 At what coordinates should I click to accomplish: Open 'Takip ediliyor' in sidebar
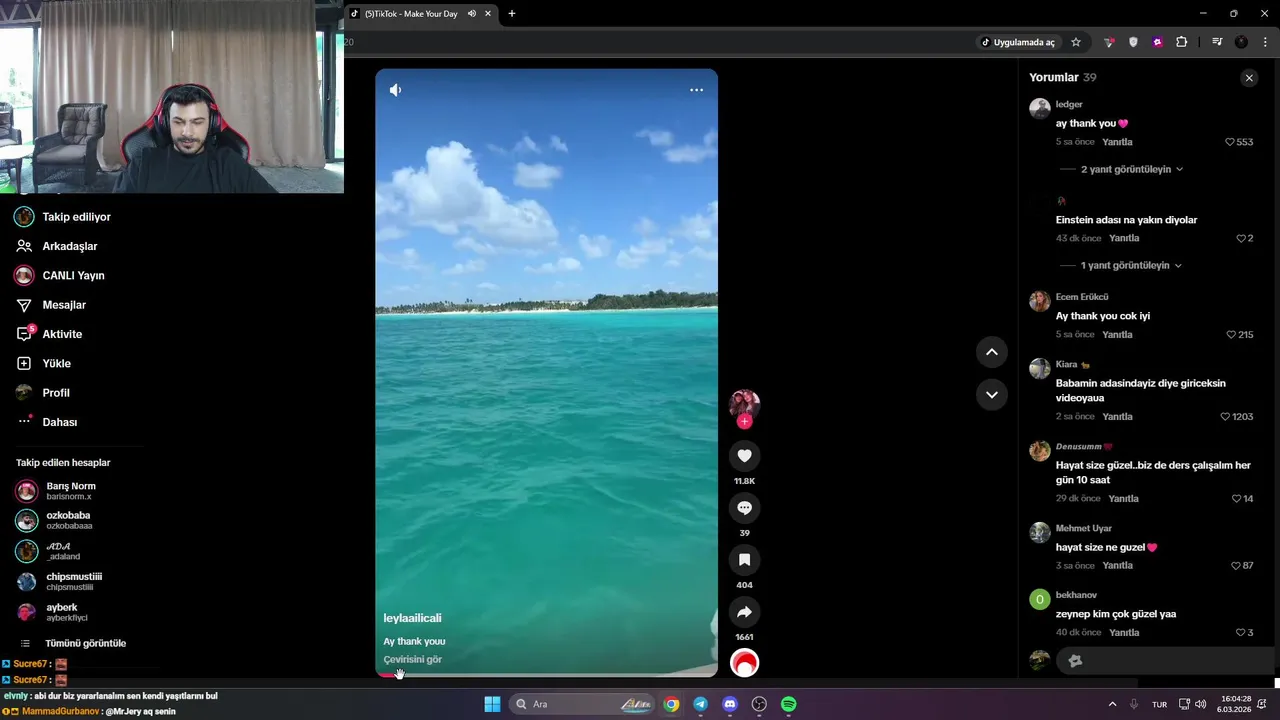[76, 217]
